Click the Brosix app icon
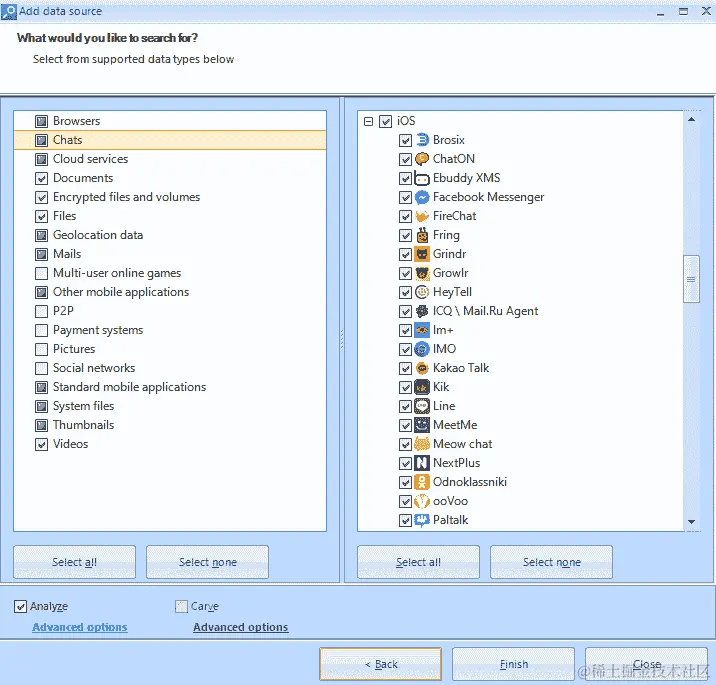This screenshot has height=685, width=716. click(422, 140)
